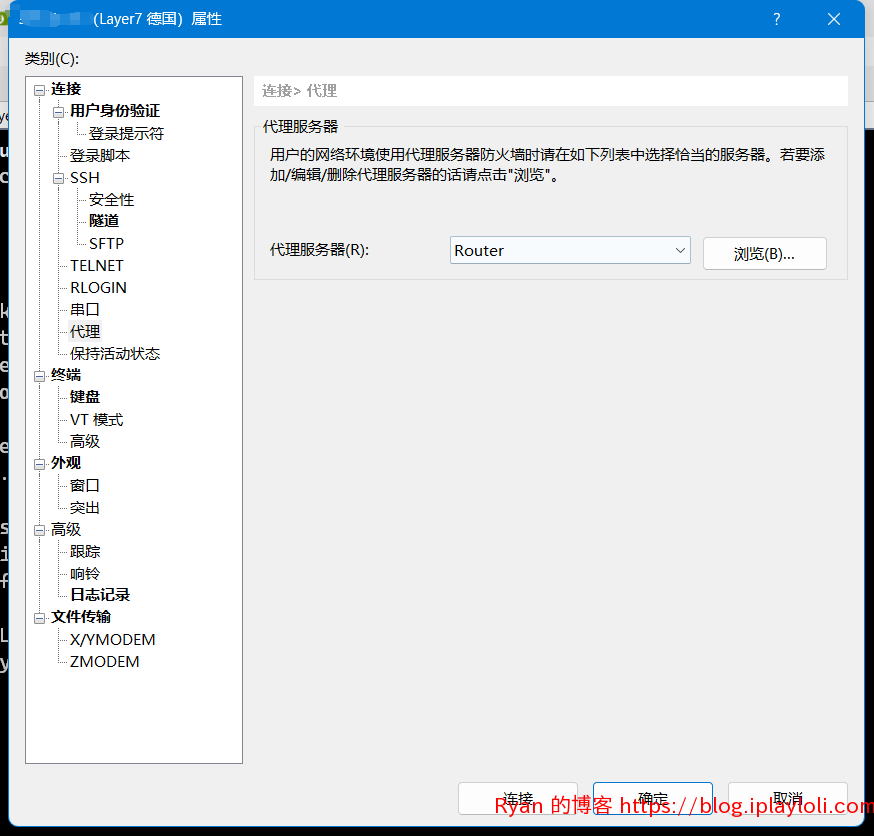874x836 pixels.
Task: Click the 浏览(B)... button
Action: [764, 254]
